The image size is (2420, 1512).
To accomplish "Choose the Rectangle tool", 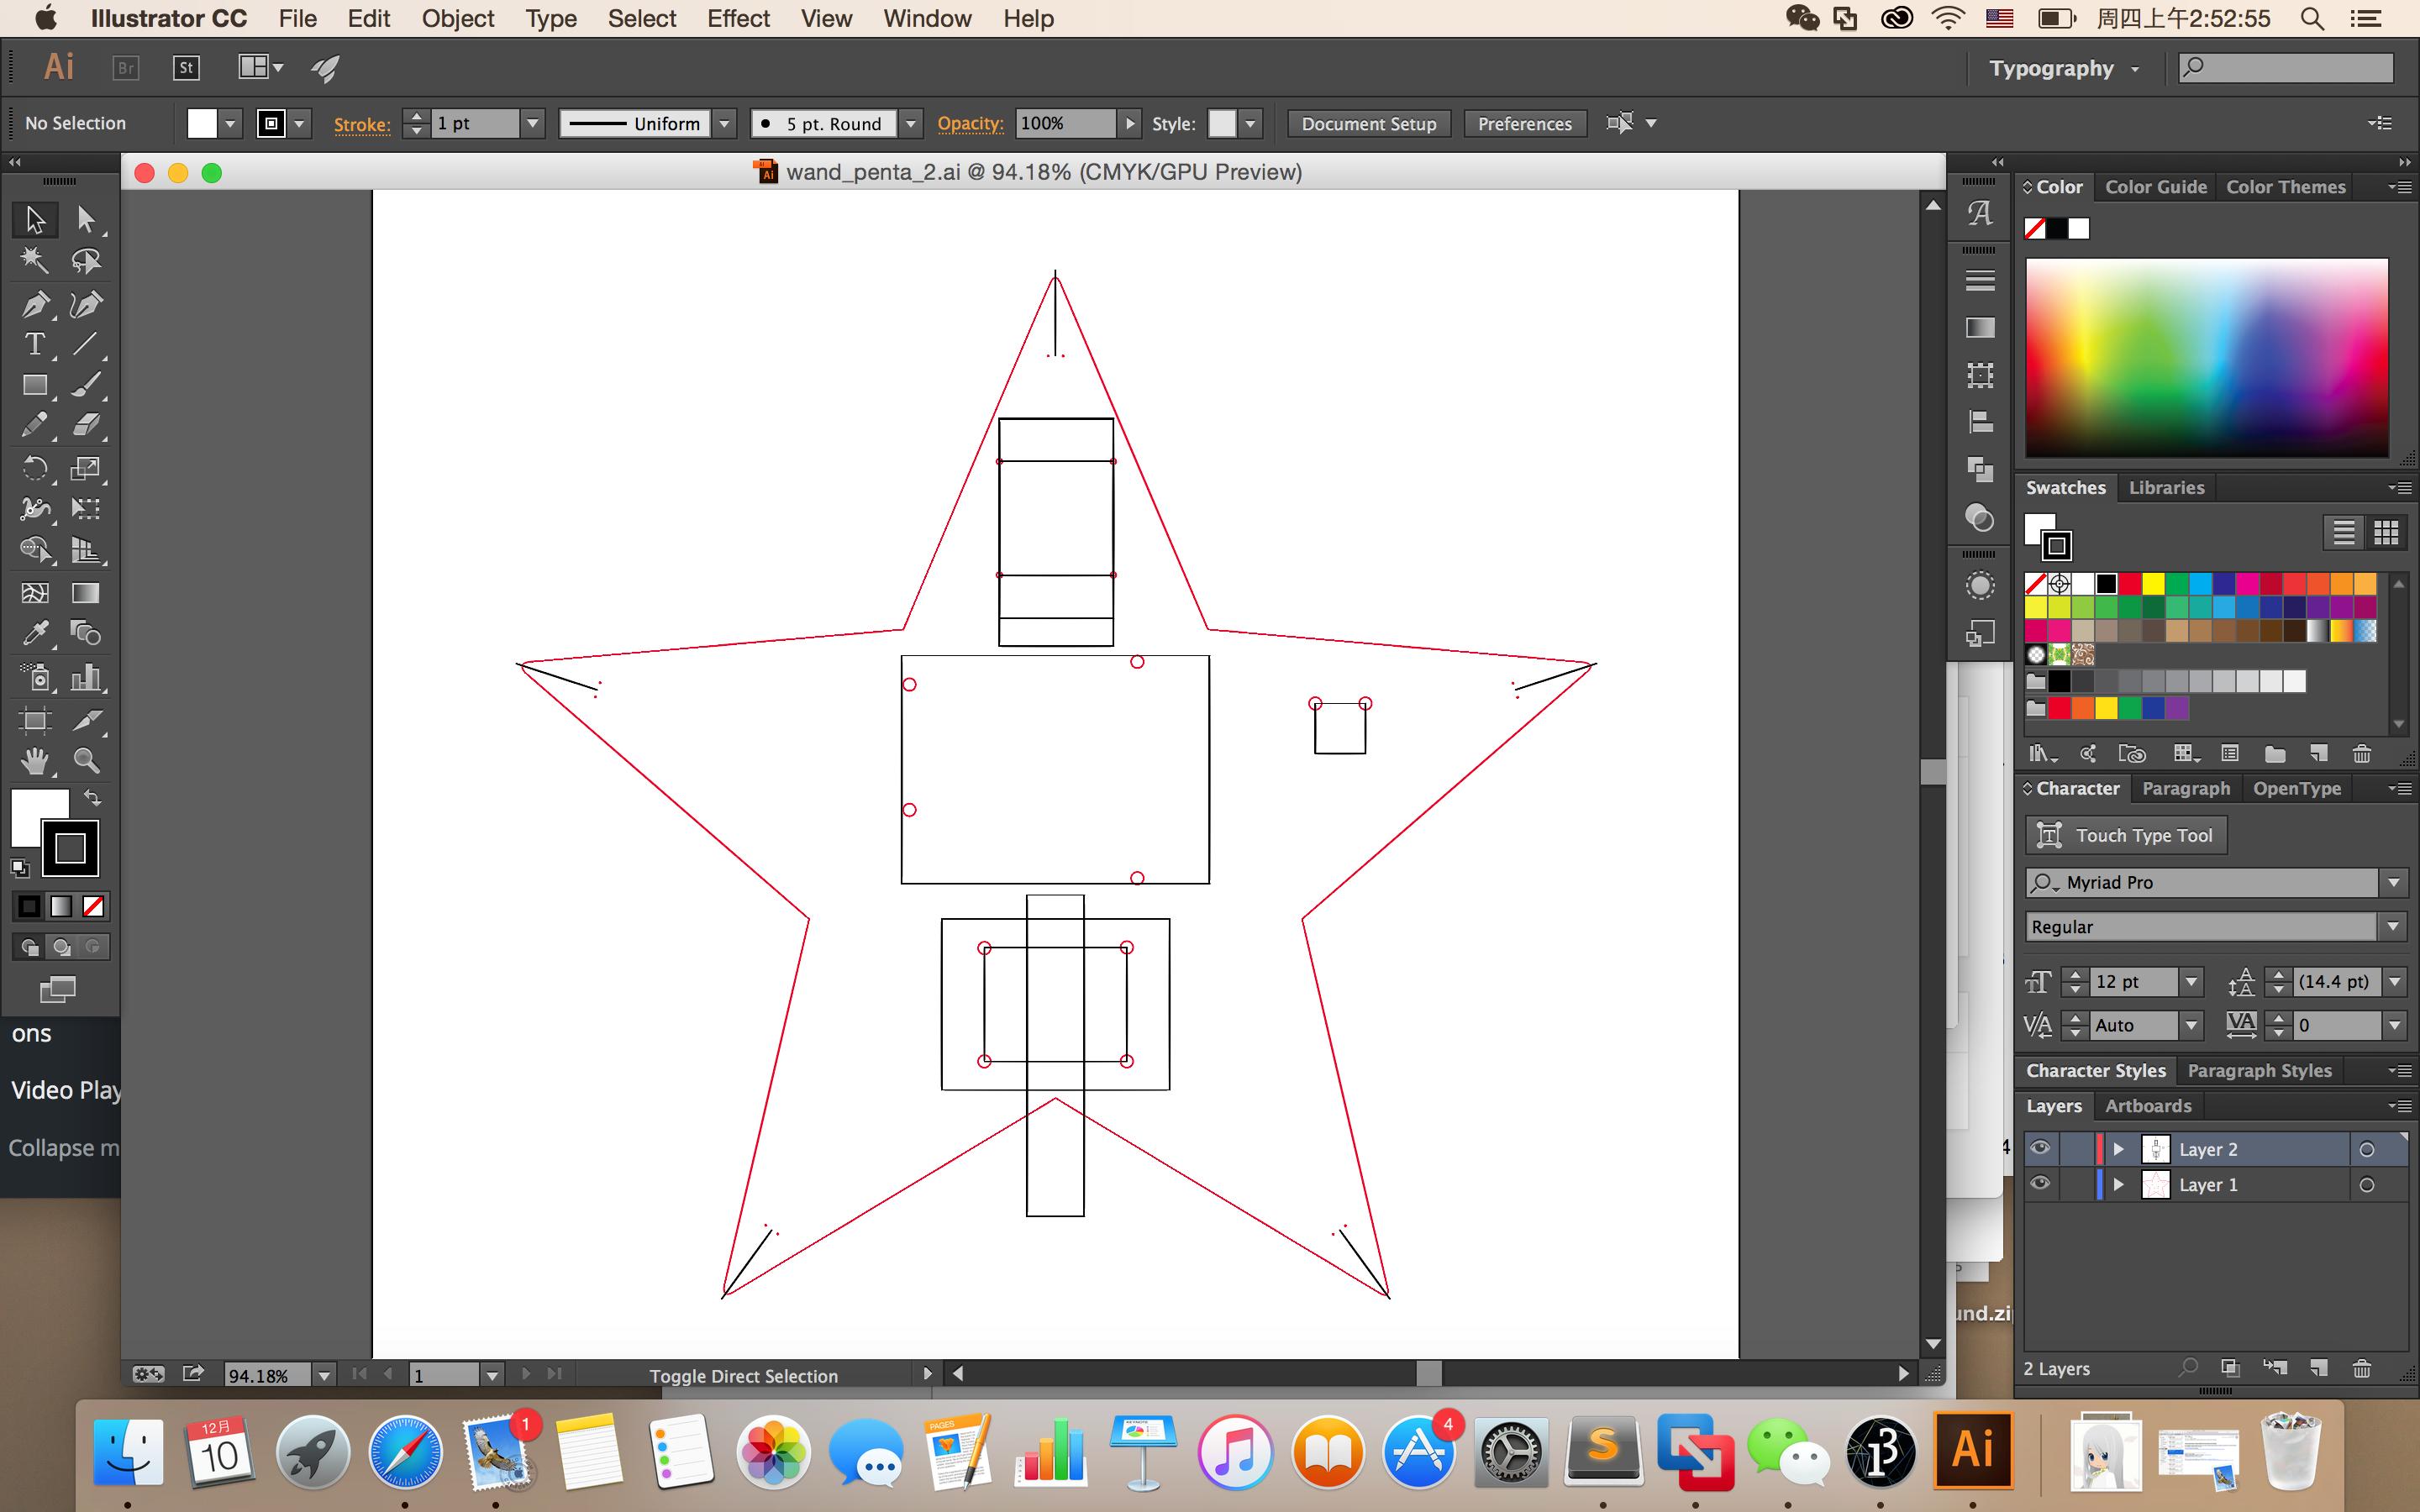I will coord(35,386).
